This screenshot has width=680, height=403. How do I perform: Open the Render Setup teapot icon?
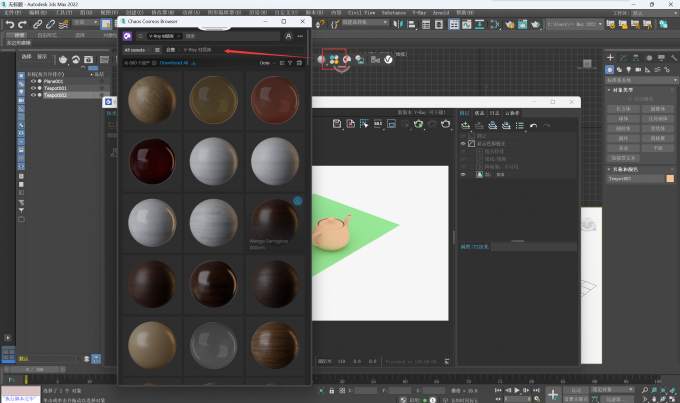click(510, 24)
